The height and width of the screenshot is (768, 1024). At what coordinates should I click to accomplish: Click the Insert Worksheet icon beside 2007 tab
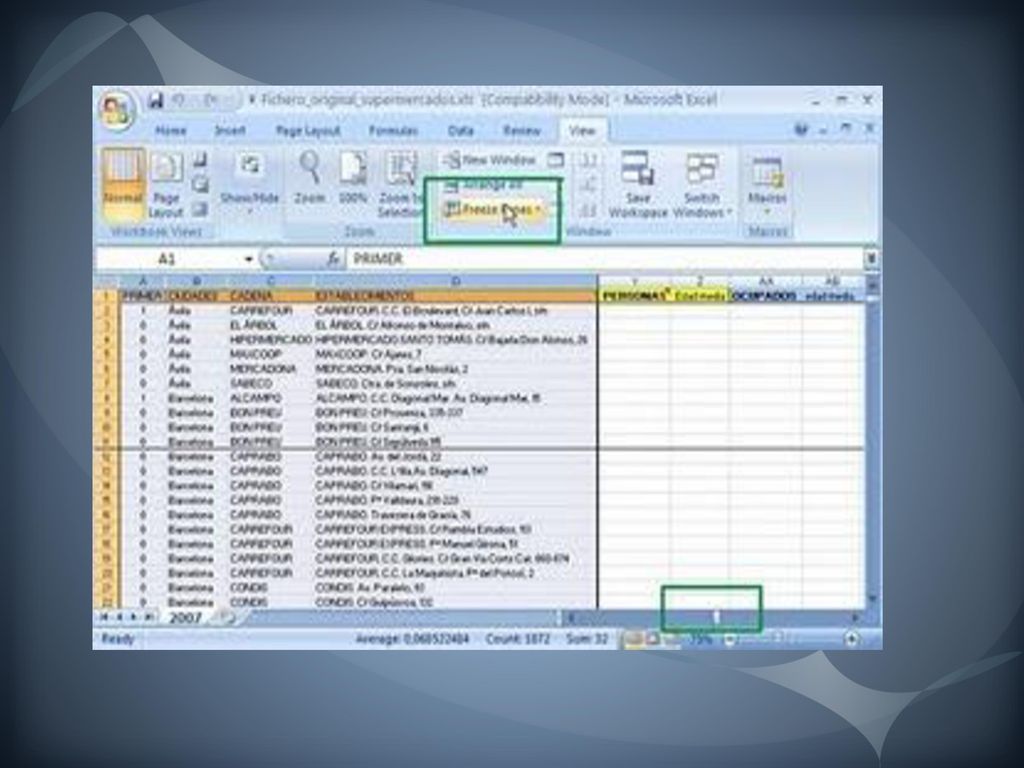[228, 617]
